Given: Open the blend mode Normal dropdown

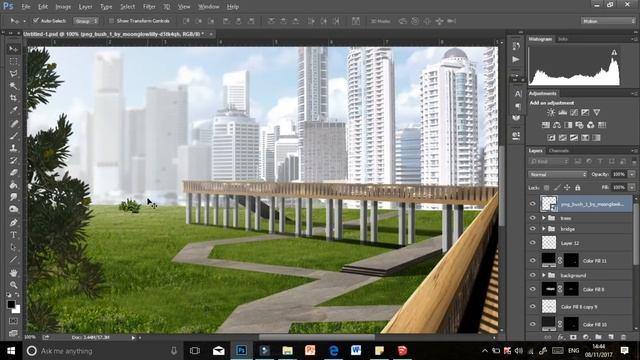Looking at the screenshot, I should (x=558, y=174).
